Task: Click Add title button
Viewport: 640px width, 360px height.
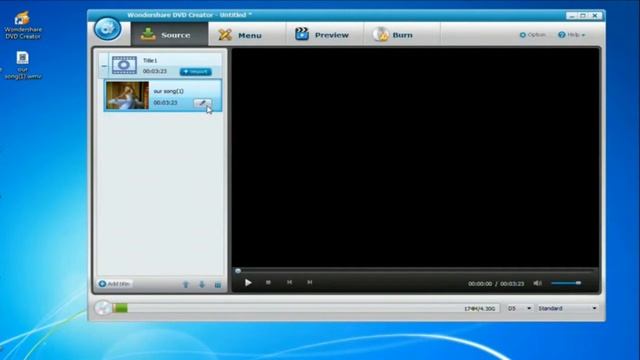Action: click(x=115, y=284)
